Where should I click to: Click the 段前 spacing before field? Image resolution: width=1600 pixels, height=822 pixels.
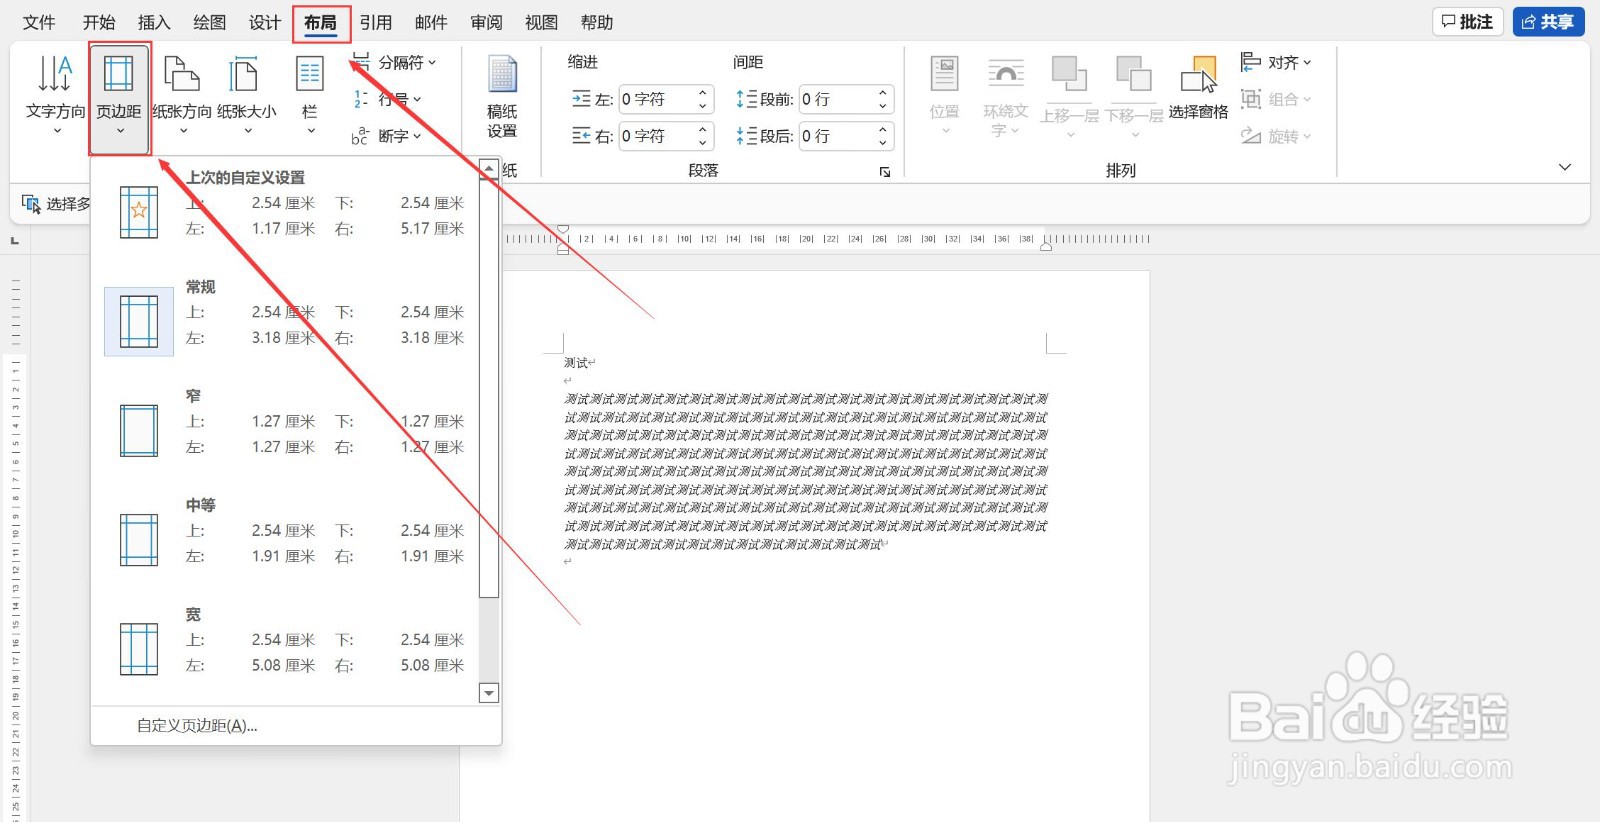click(x=836, y=99)
